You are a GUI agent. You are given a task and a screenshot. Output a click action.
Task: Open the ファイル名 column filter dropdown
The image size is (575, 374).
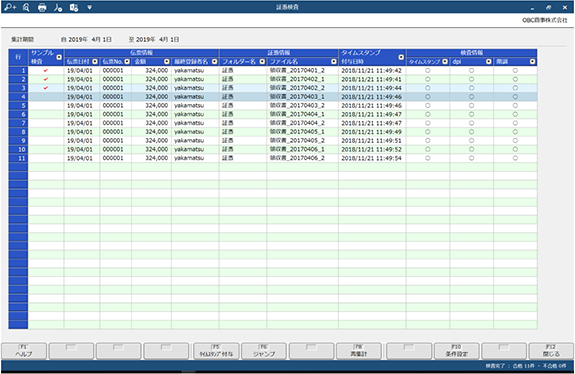[x=334, y=62]
